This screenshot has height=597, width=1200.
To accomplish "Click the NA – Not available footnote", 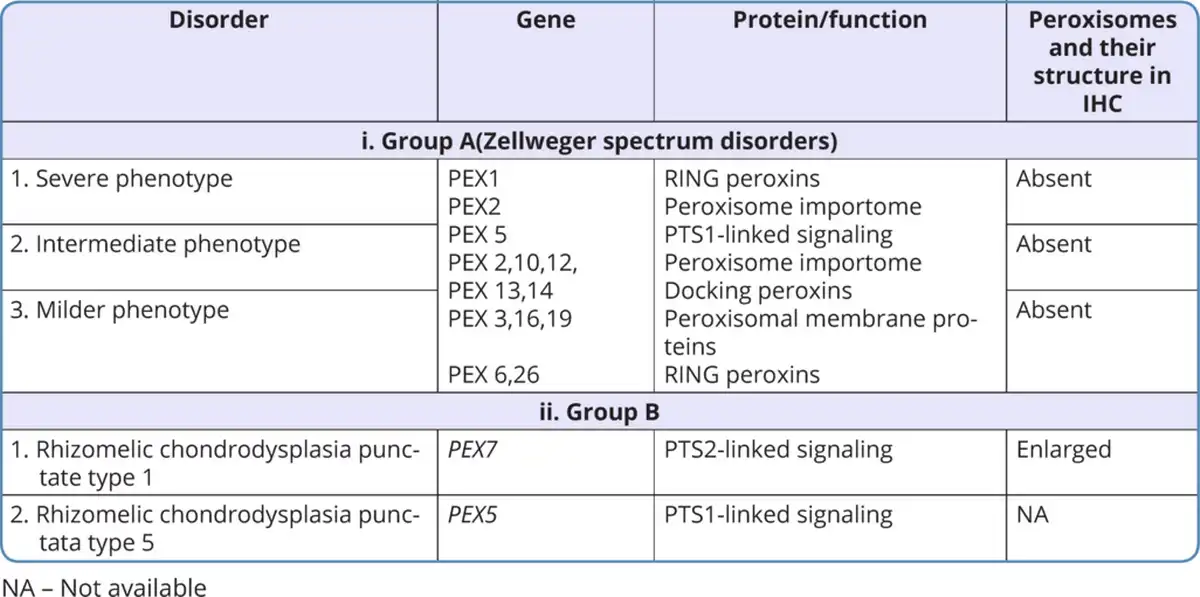I will pyautogui.click(x=104, y=587).
